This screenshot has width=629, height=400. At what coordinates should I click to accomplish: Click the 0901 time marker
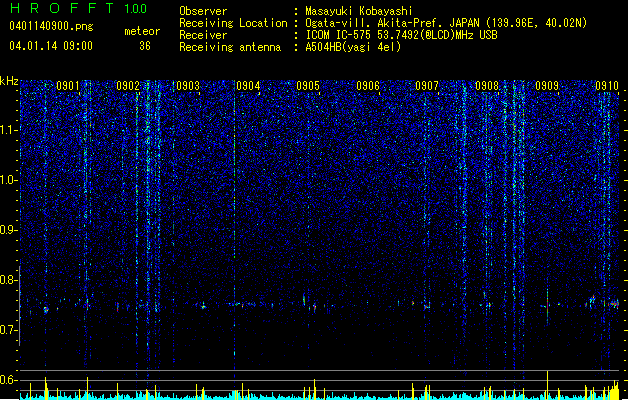(x=68, y=86)
